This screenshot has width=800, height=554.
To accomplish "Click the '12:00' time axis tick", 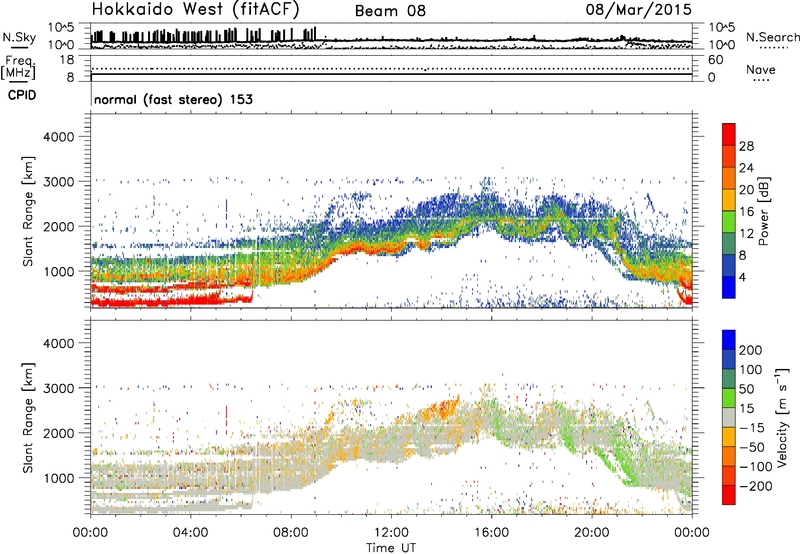I will point(391,533).
